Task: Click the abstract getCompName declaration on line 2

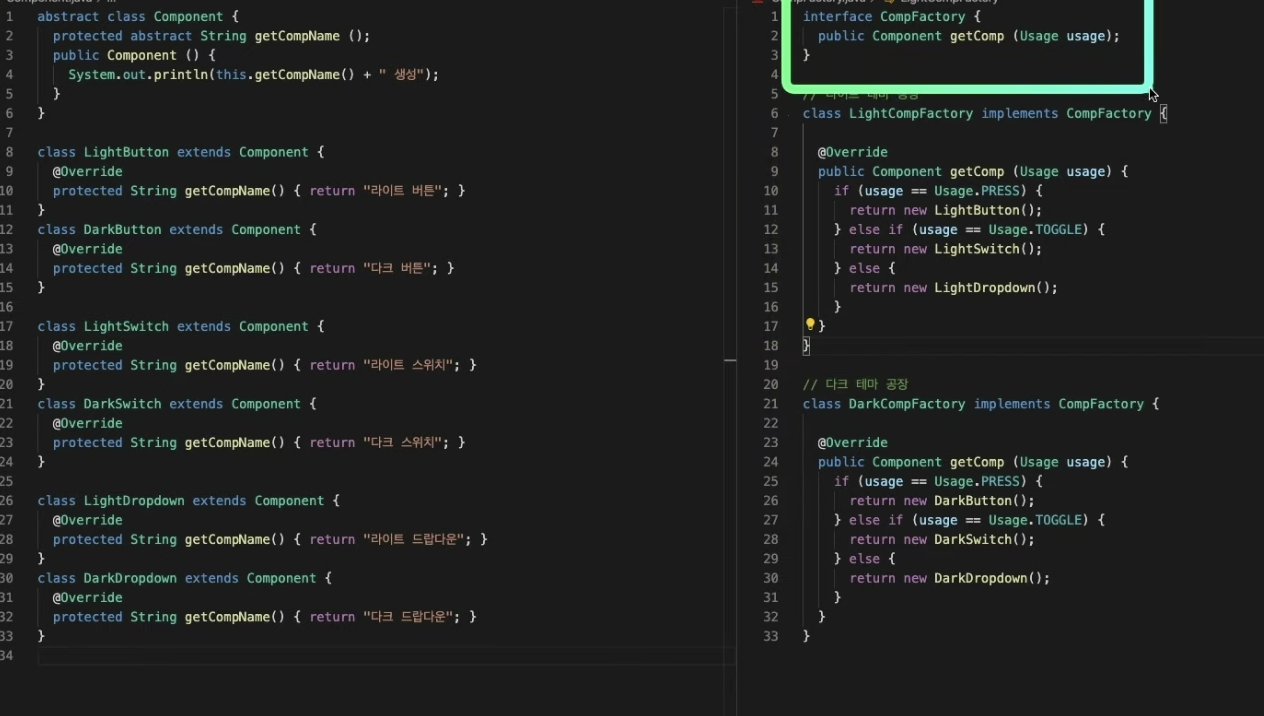Action: tap(211, 36)
